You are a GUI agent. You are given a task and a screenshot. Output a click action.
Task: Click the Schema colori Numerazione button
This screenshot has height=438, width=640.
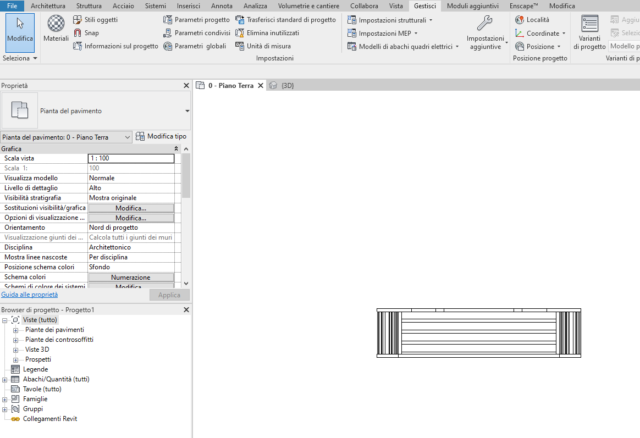coord(131,278)
